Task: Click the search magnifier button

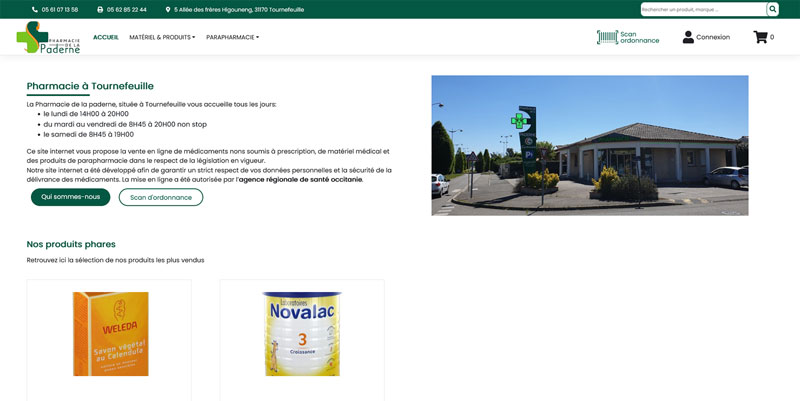Action: (772, 9)
